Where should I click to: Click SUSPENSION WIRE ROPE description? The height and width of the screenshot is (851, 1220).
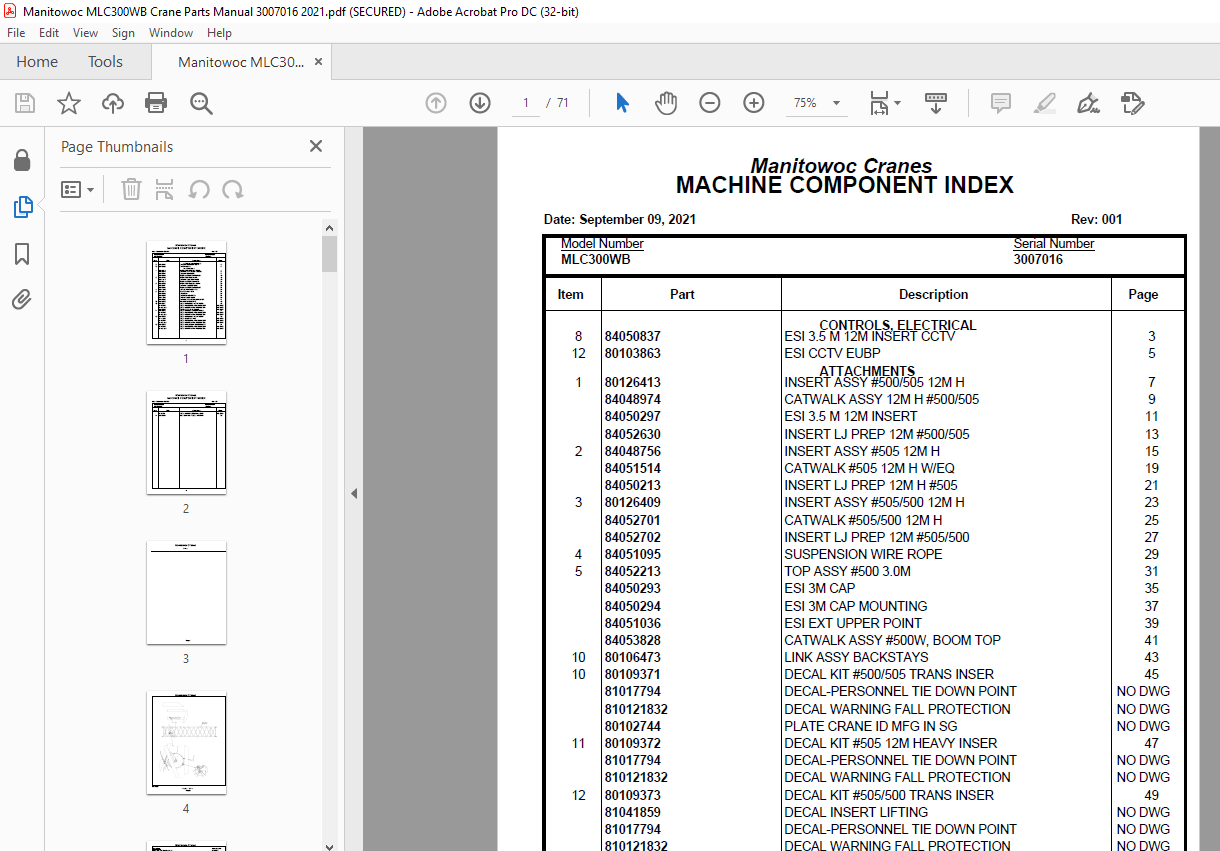pos(863,554)
